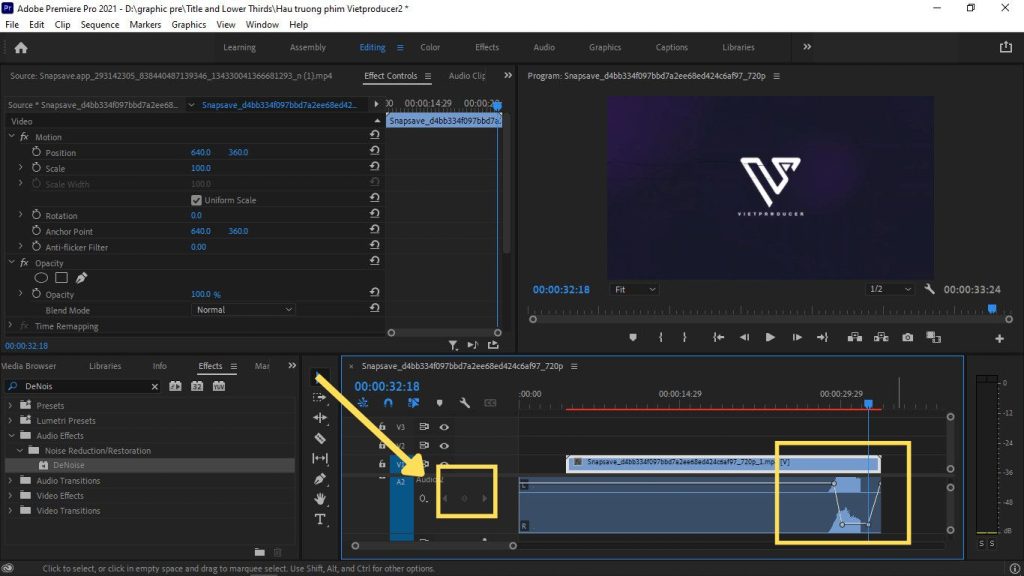
Task: Open the Sequence menu
Action: tap(99, 24)
